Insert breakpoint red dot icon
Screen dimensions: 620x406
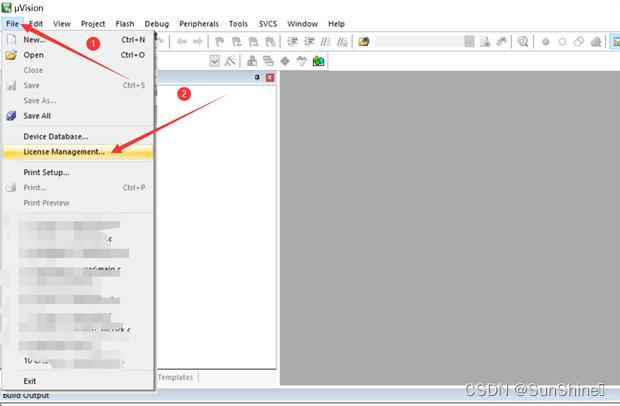pyautogui.click(x=546, y=42)
